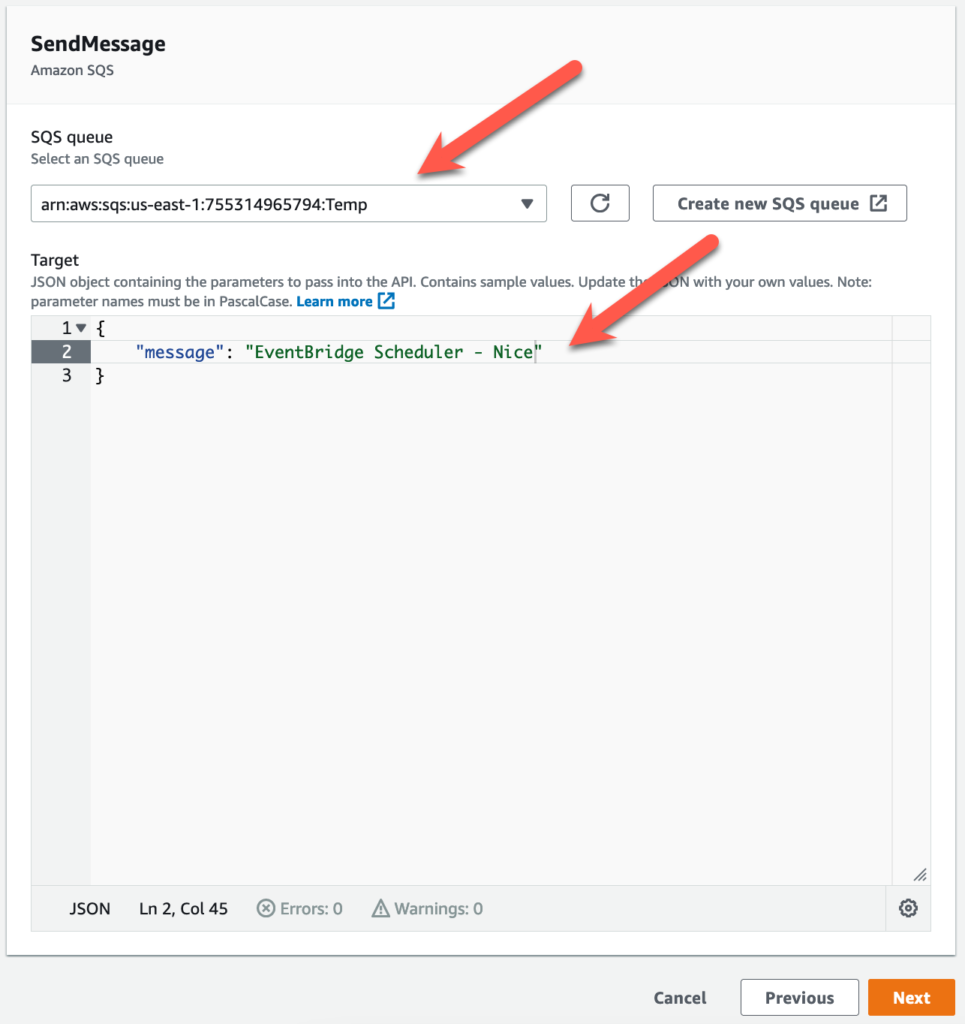Image resolution: width=965 pixels, height=1024 pixels.
Task: Click Create new SQS queue button
Action: tap(780, 203)
